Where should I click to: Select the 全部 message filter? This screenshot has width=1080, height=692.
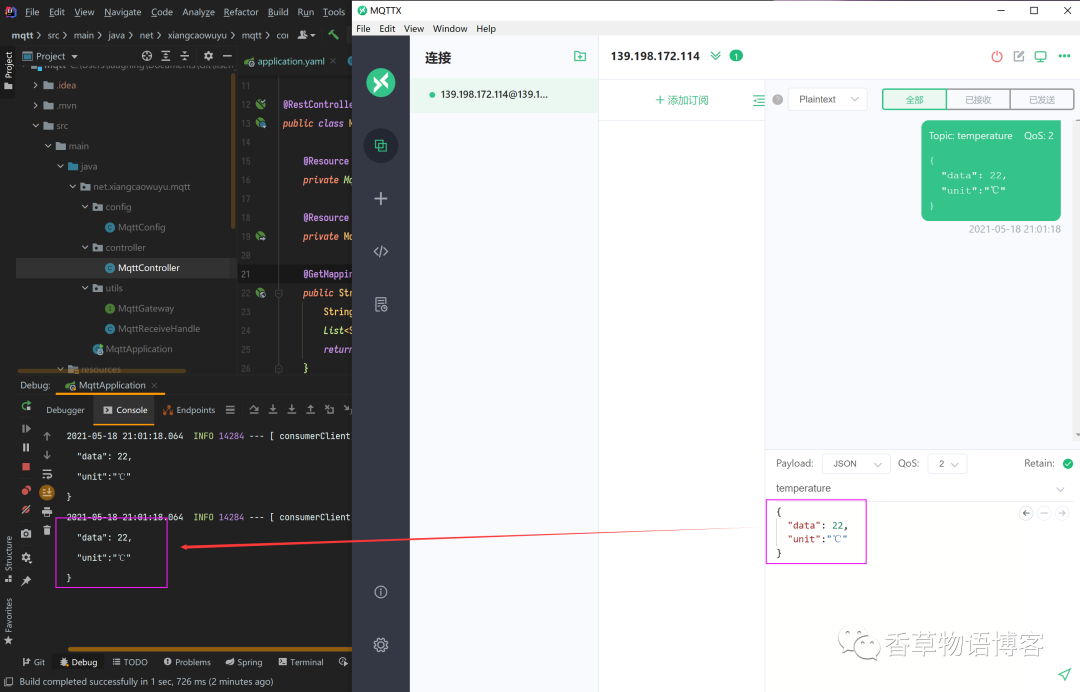(x=914, y=100)
